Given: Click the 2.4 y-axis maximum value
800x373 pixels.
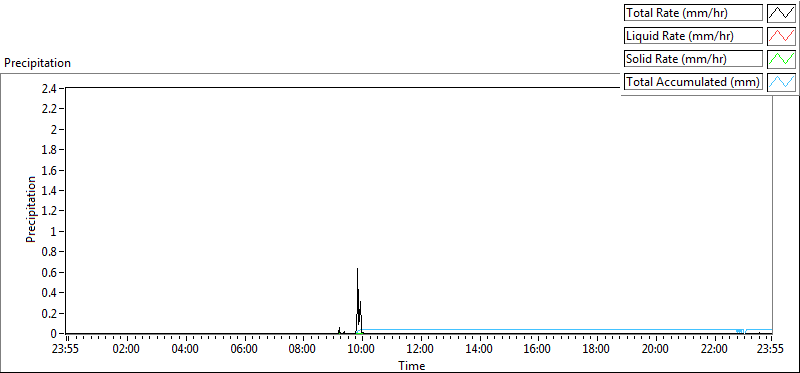Looking at the screenshot, I should tap(49, 88).
